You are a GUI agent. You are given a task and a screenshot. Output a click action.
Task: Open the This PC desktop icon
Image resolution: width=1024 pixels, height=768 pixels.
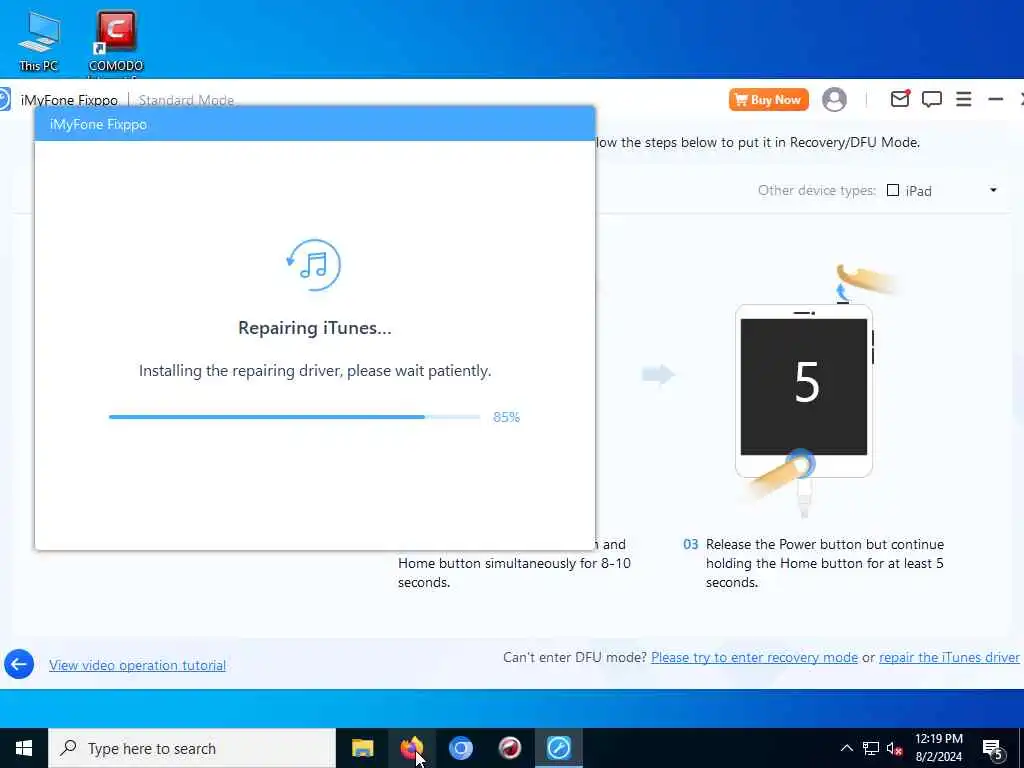39,40
